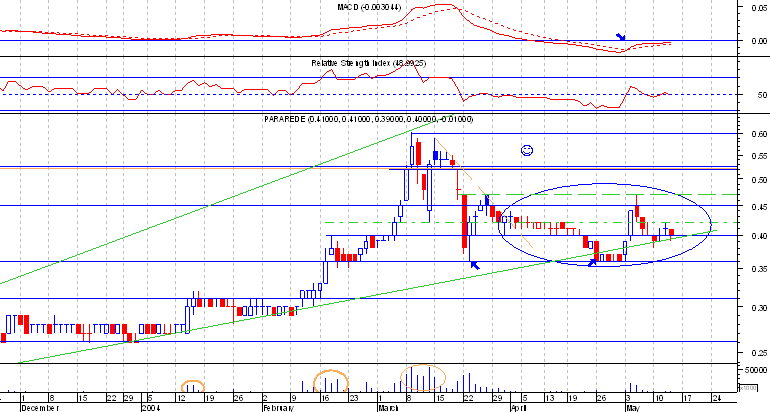This screenshot has height=412, width=770.
Task: Click the 13 date tick in April
Action: tap(550, 398)
